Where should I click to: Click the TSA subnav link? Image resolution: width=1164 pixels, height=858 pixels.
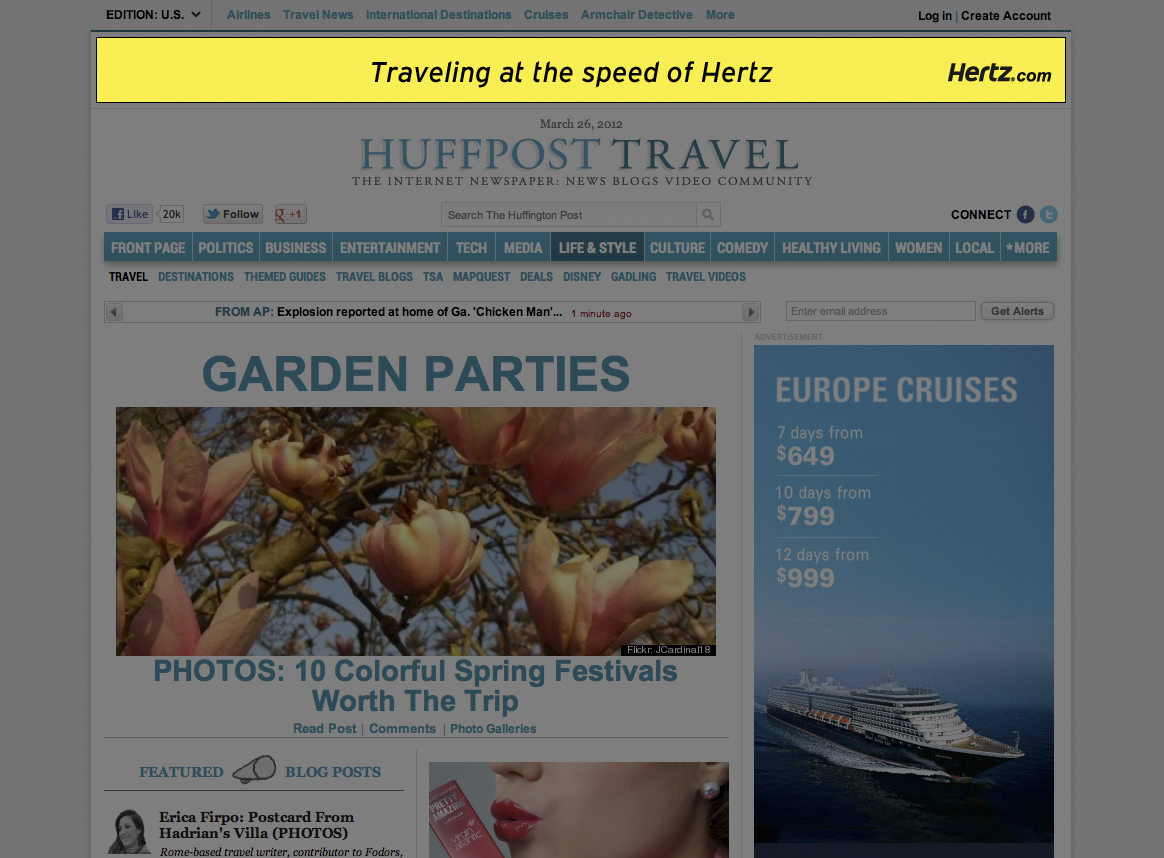coord(433,277)
